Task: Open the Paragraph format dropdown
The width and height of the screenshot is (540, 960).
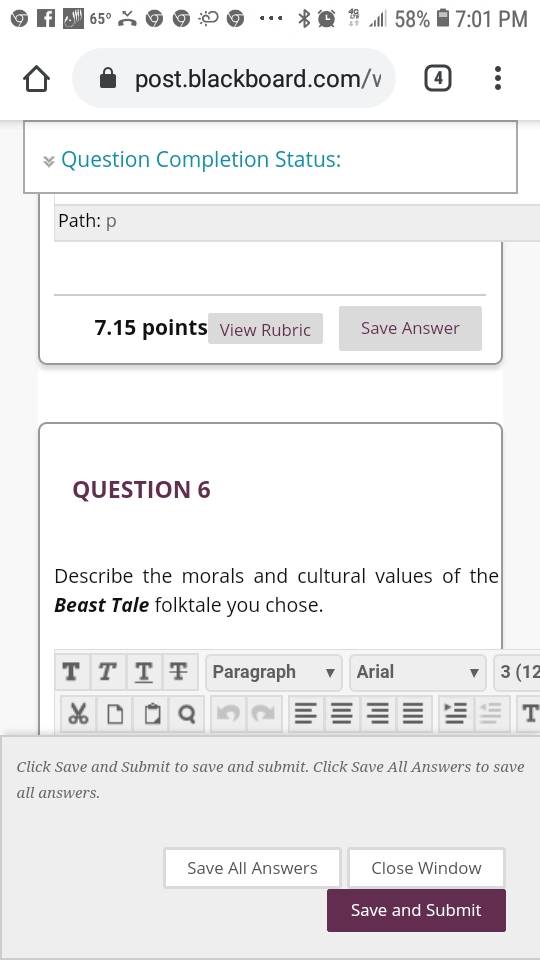Action: coord(273,672)
